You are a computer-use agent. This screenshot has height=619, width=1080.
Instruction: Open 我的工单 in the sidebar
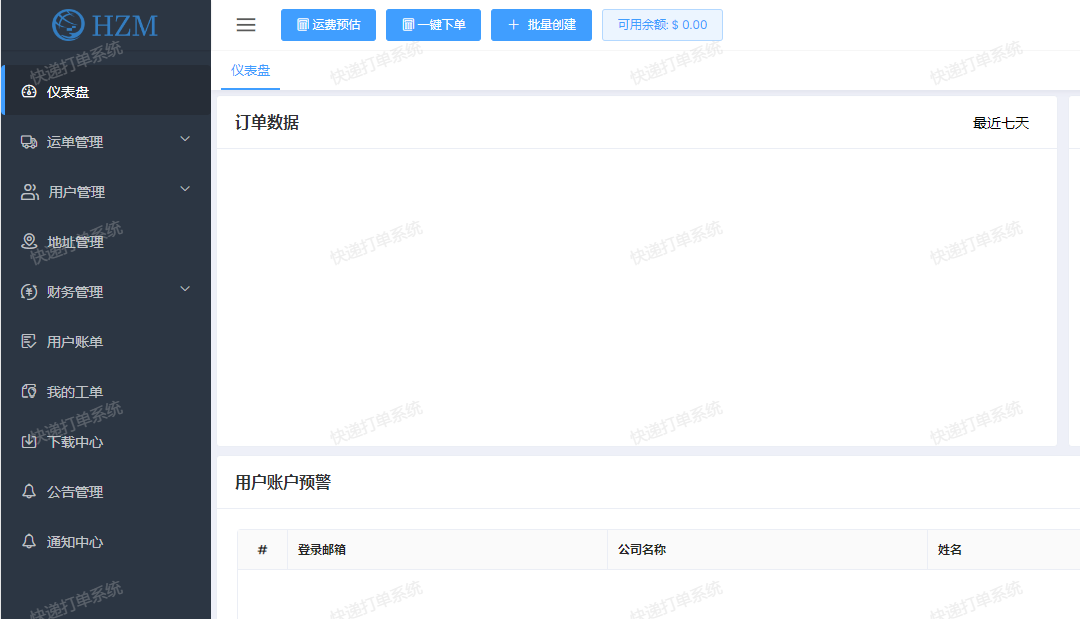click(x=75, y=392)
